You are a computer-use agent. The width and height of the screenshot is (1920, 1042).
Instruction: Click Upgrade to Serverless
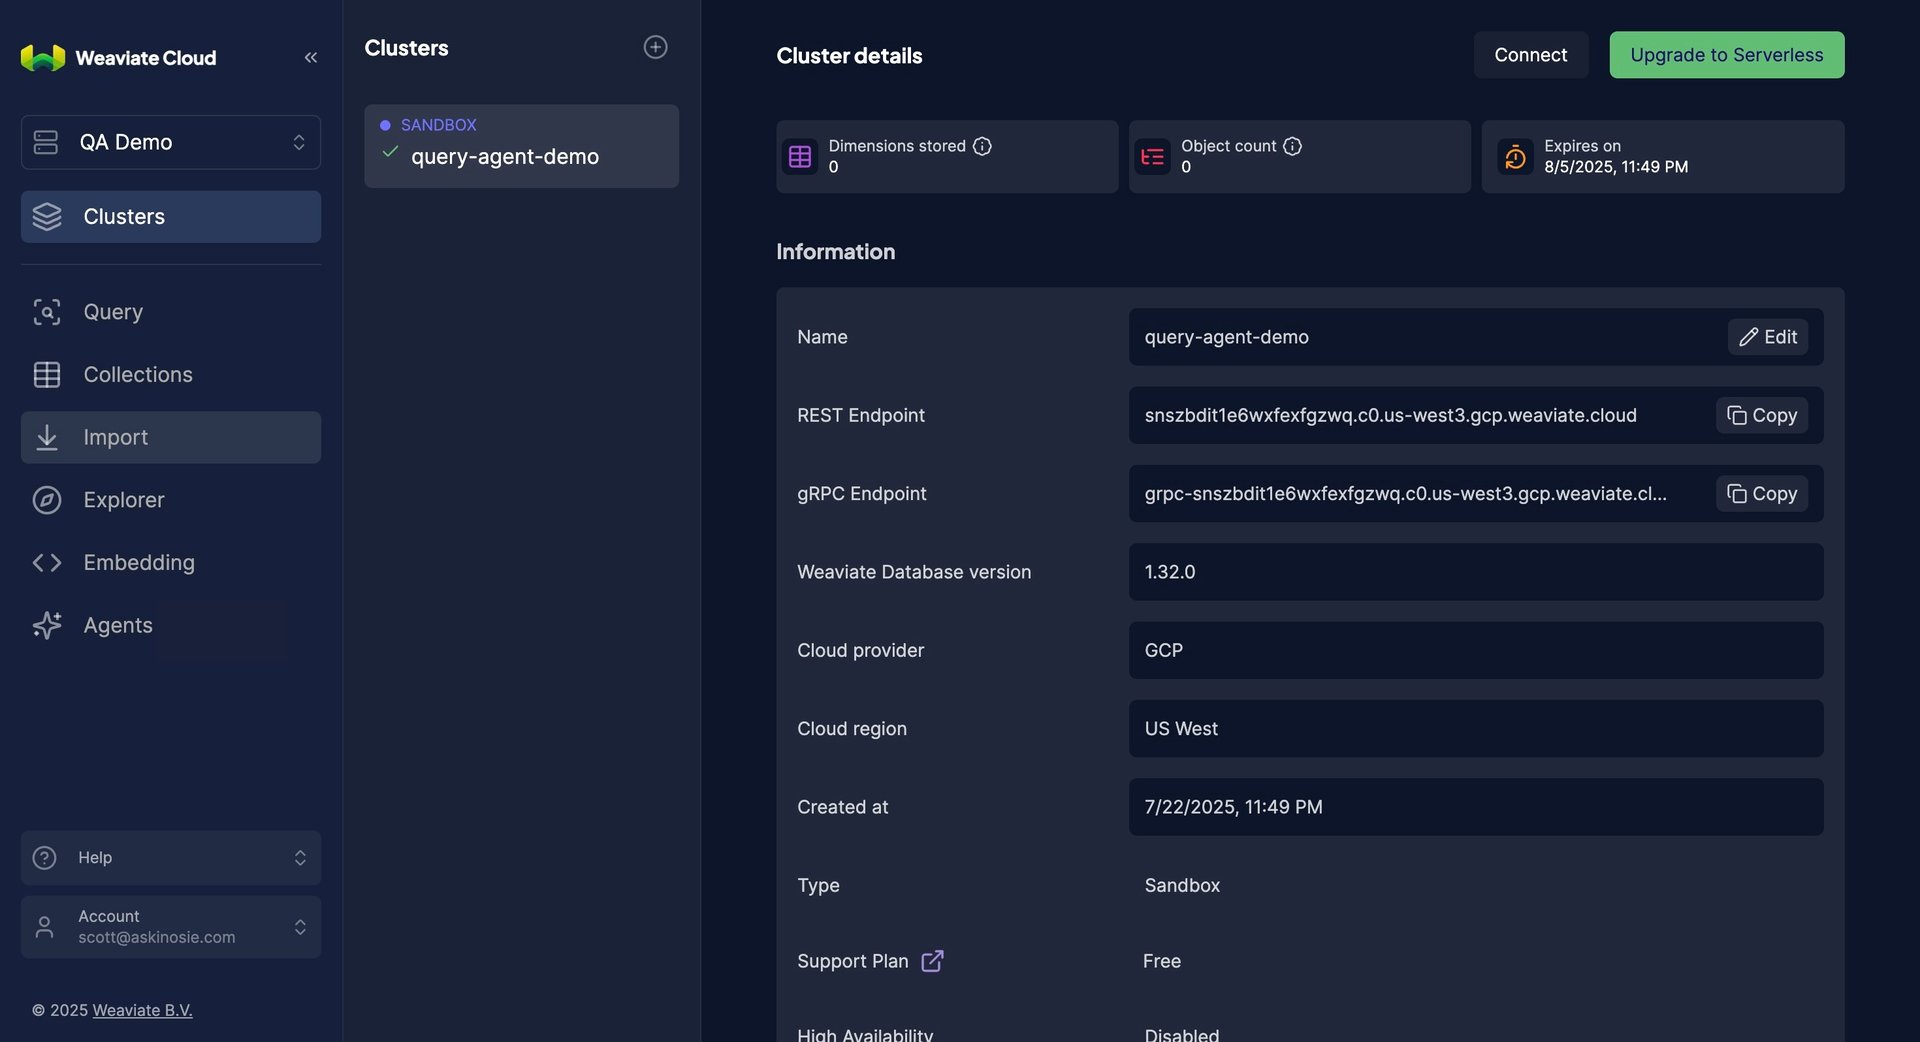pyautogui.click(x=1726, y=55)
